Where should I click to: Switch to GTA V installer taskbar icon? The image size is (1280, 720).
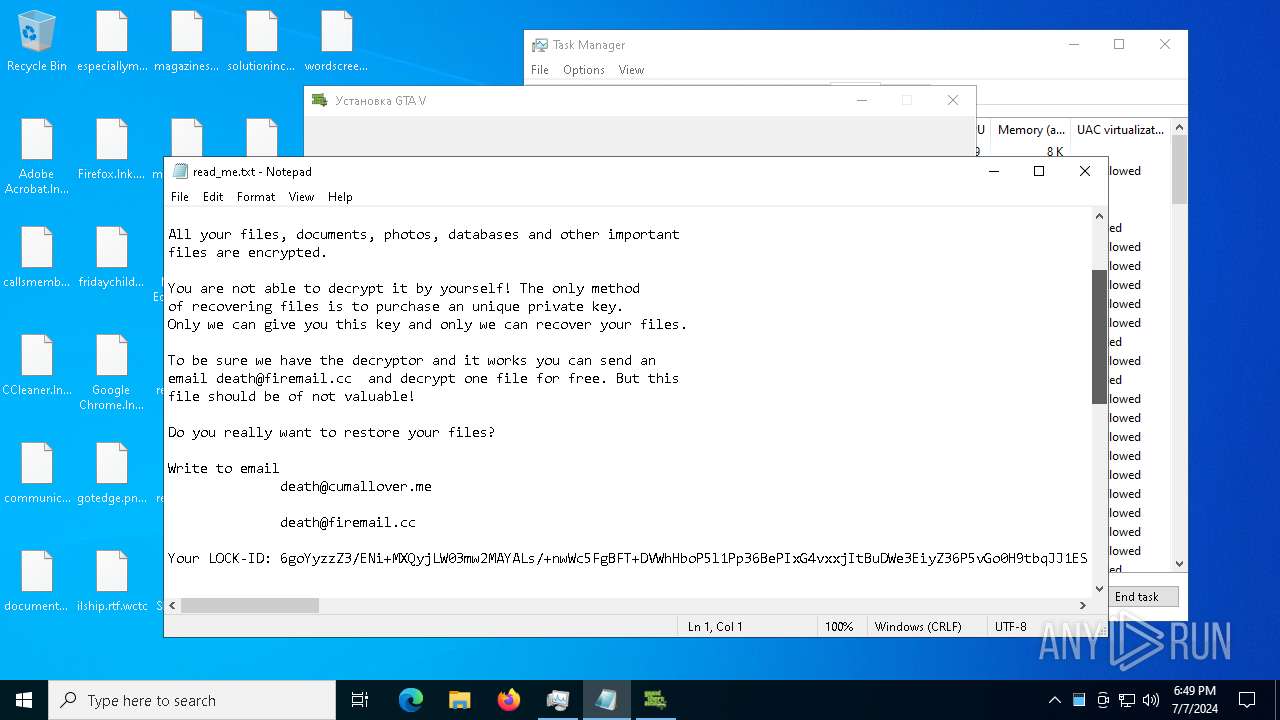656,700
